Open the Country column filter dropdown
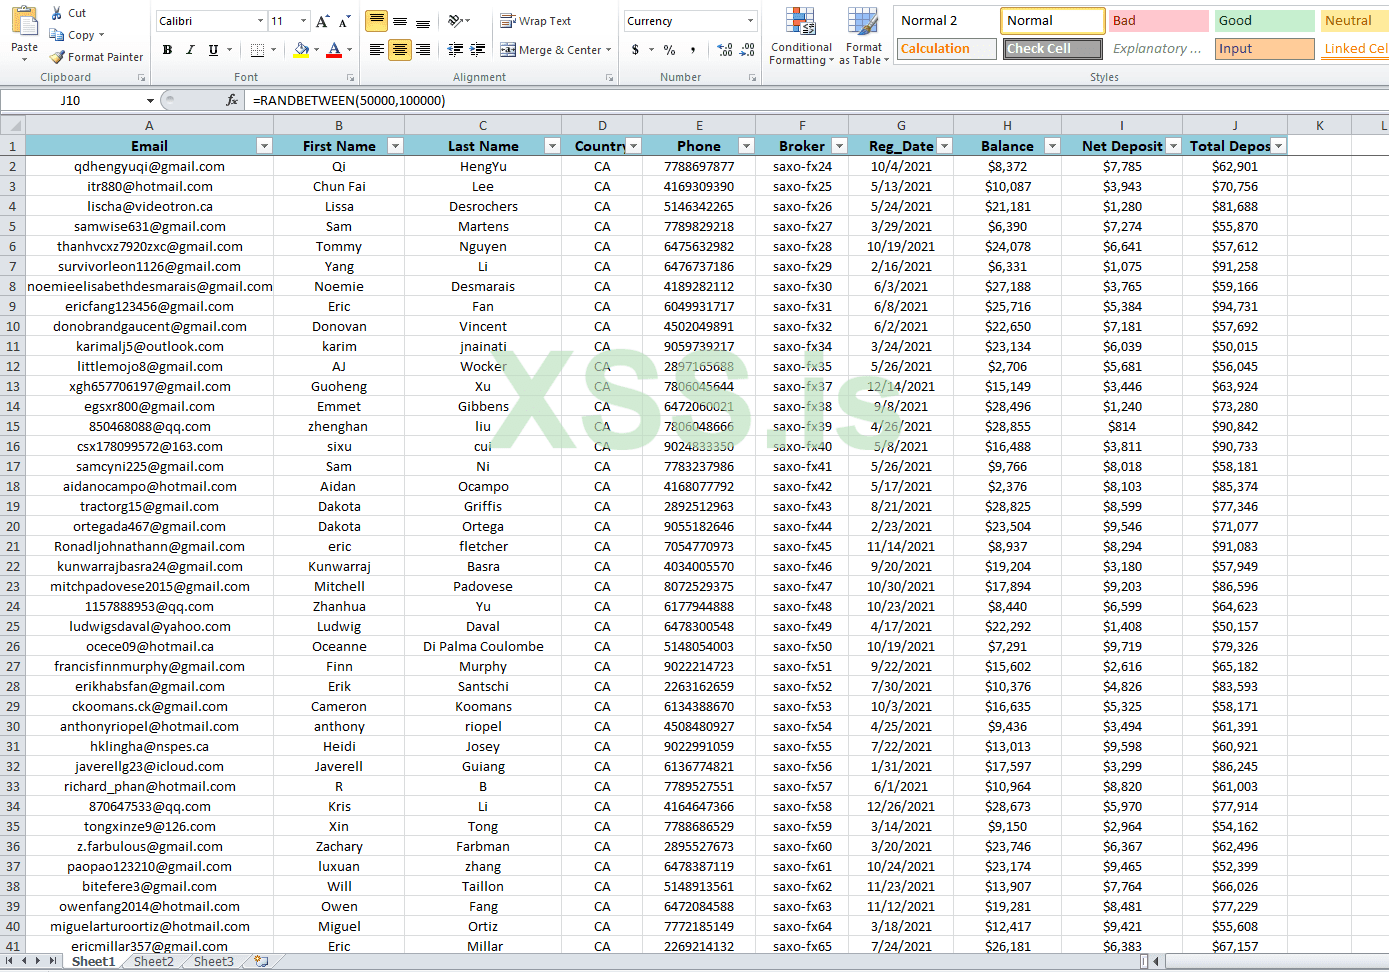Screen dimensions: 1389x972 (633, 146)
